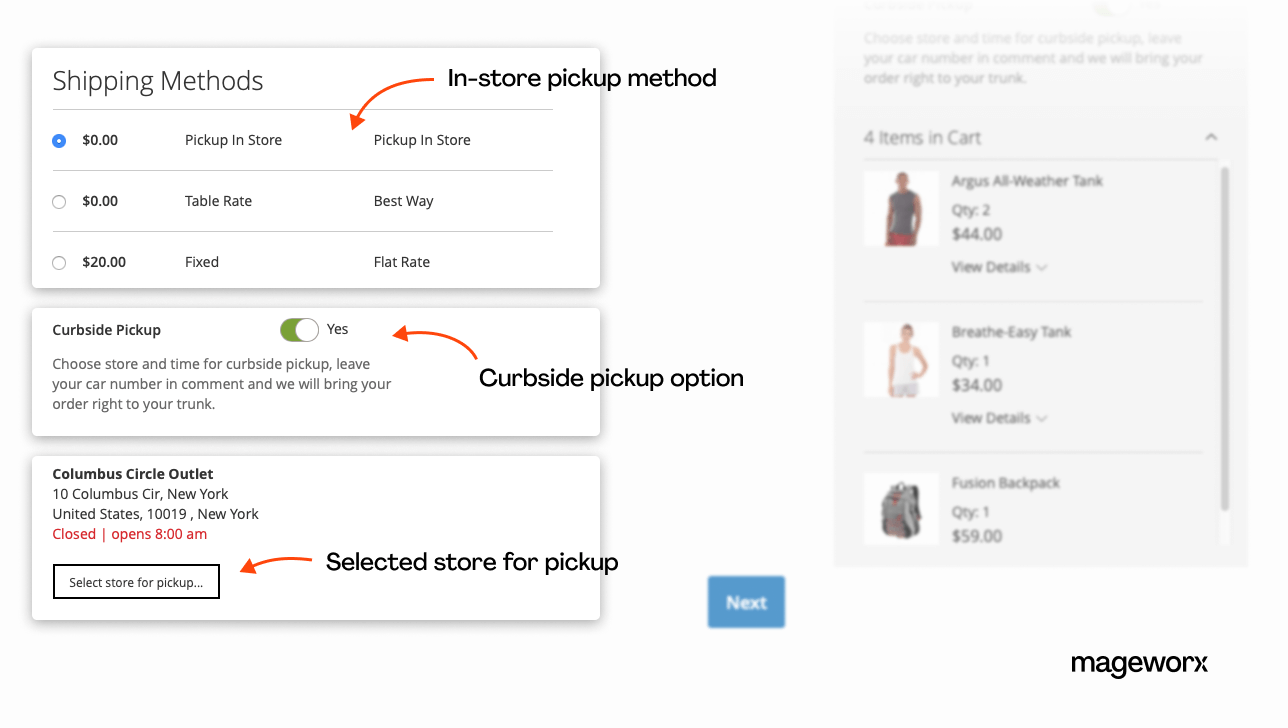Screen dimensions: 1288x728
Task: Click the Columbus Circle Outlet store name
Action: [x=133, y=474]
